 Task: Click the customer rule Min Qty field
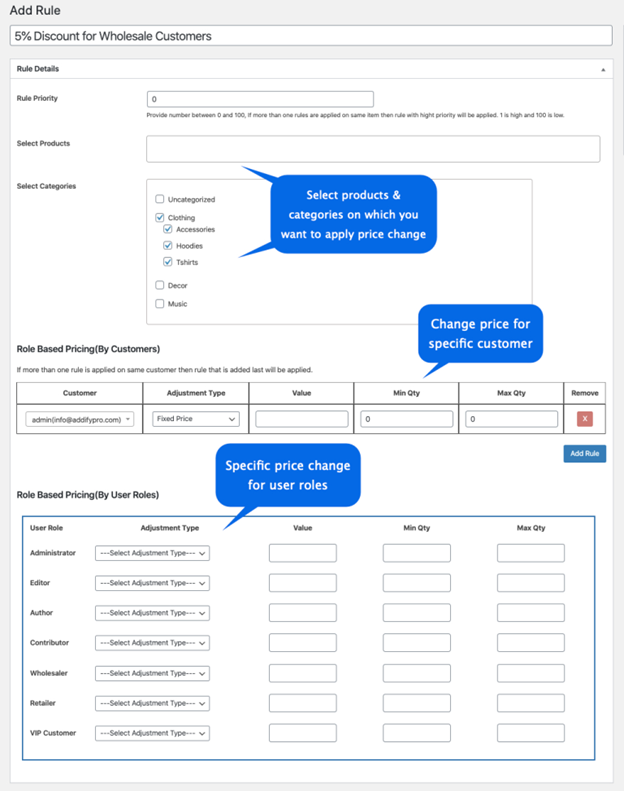click(x=406, y=419)
